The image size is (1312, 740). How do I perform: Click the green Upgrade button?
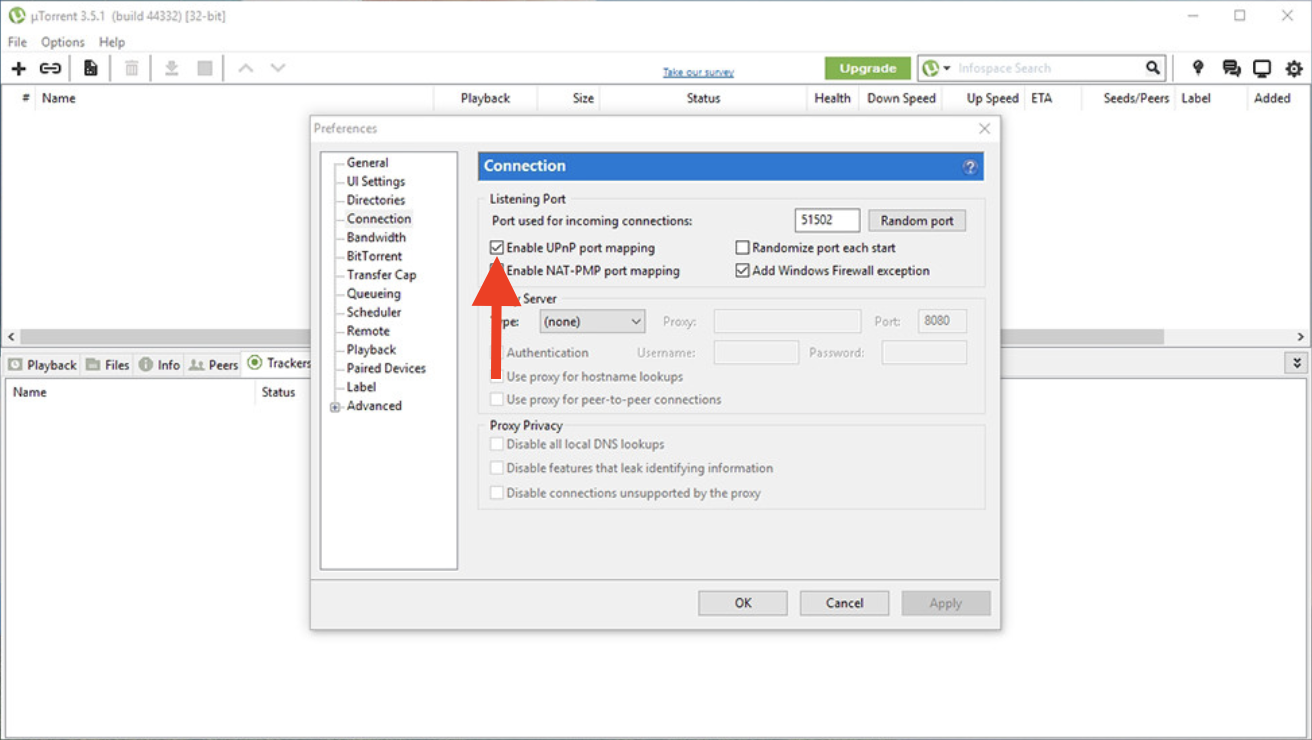[x=868, y=68]
